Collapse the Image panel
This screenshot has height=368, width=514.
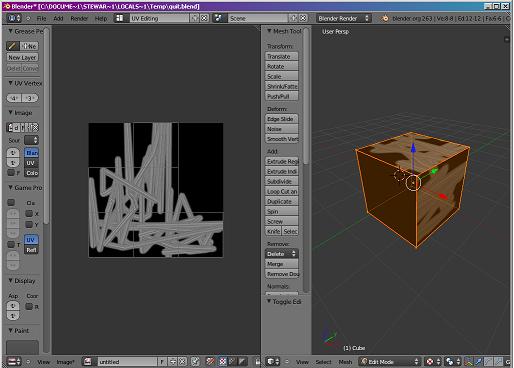[x=10, y=112]
